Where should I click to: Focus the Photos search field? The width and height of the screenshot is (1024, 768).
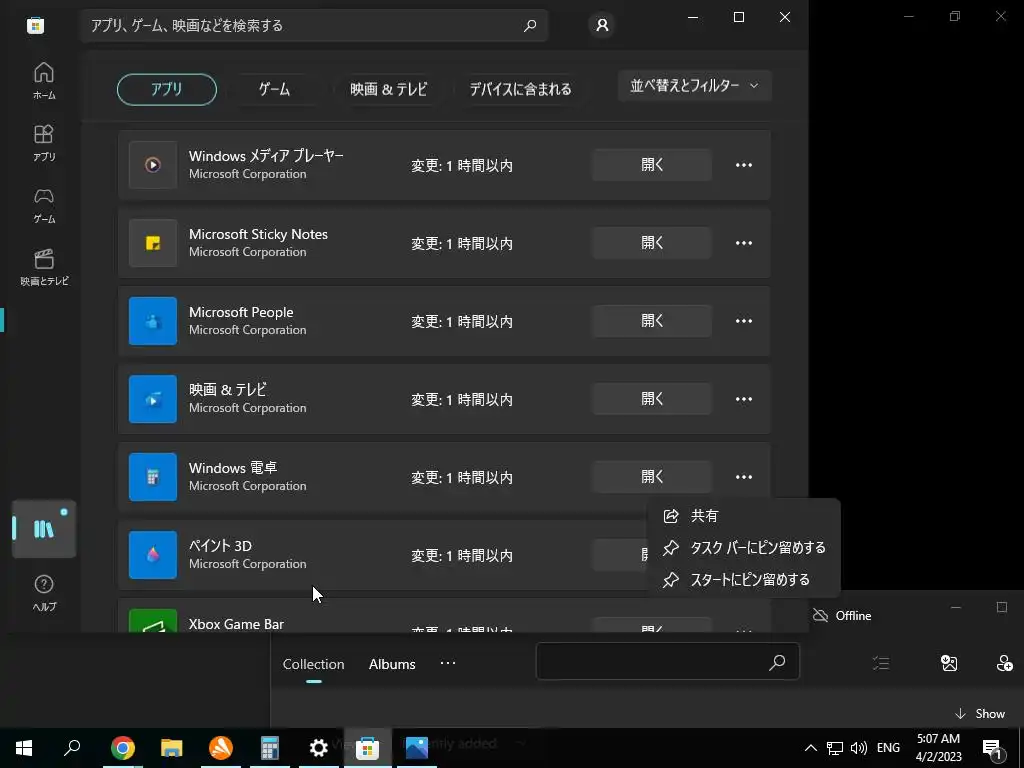(x=667, y=661)
